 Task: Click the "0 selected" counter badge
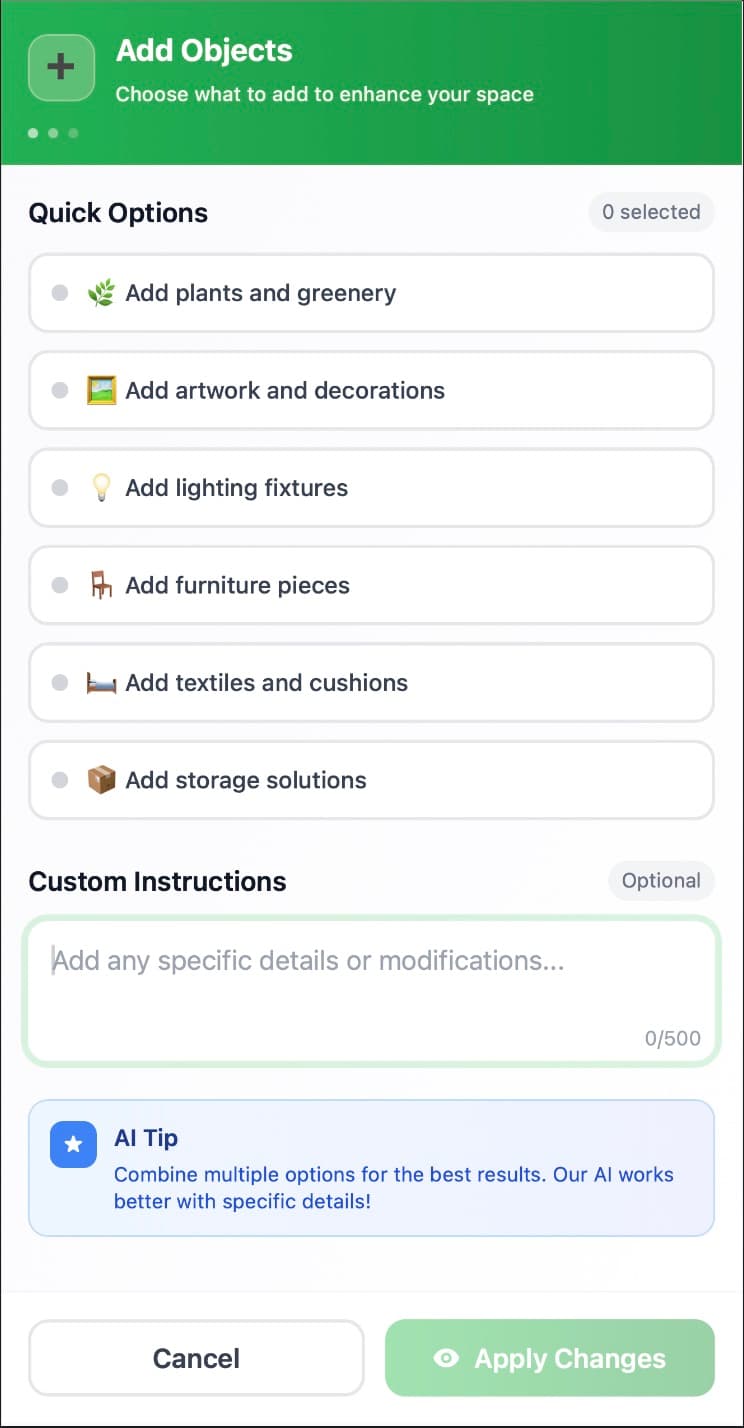(650, 212)
